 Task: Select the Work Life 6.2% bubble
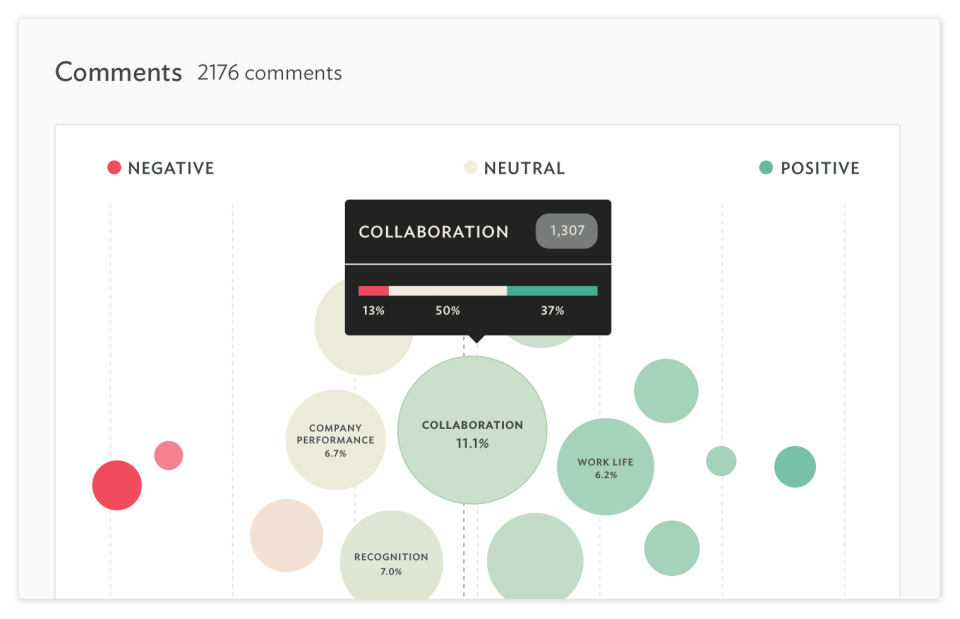point(606,467)
